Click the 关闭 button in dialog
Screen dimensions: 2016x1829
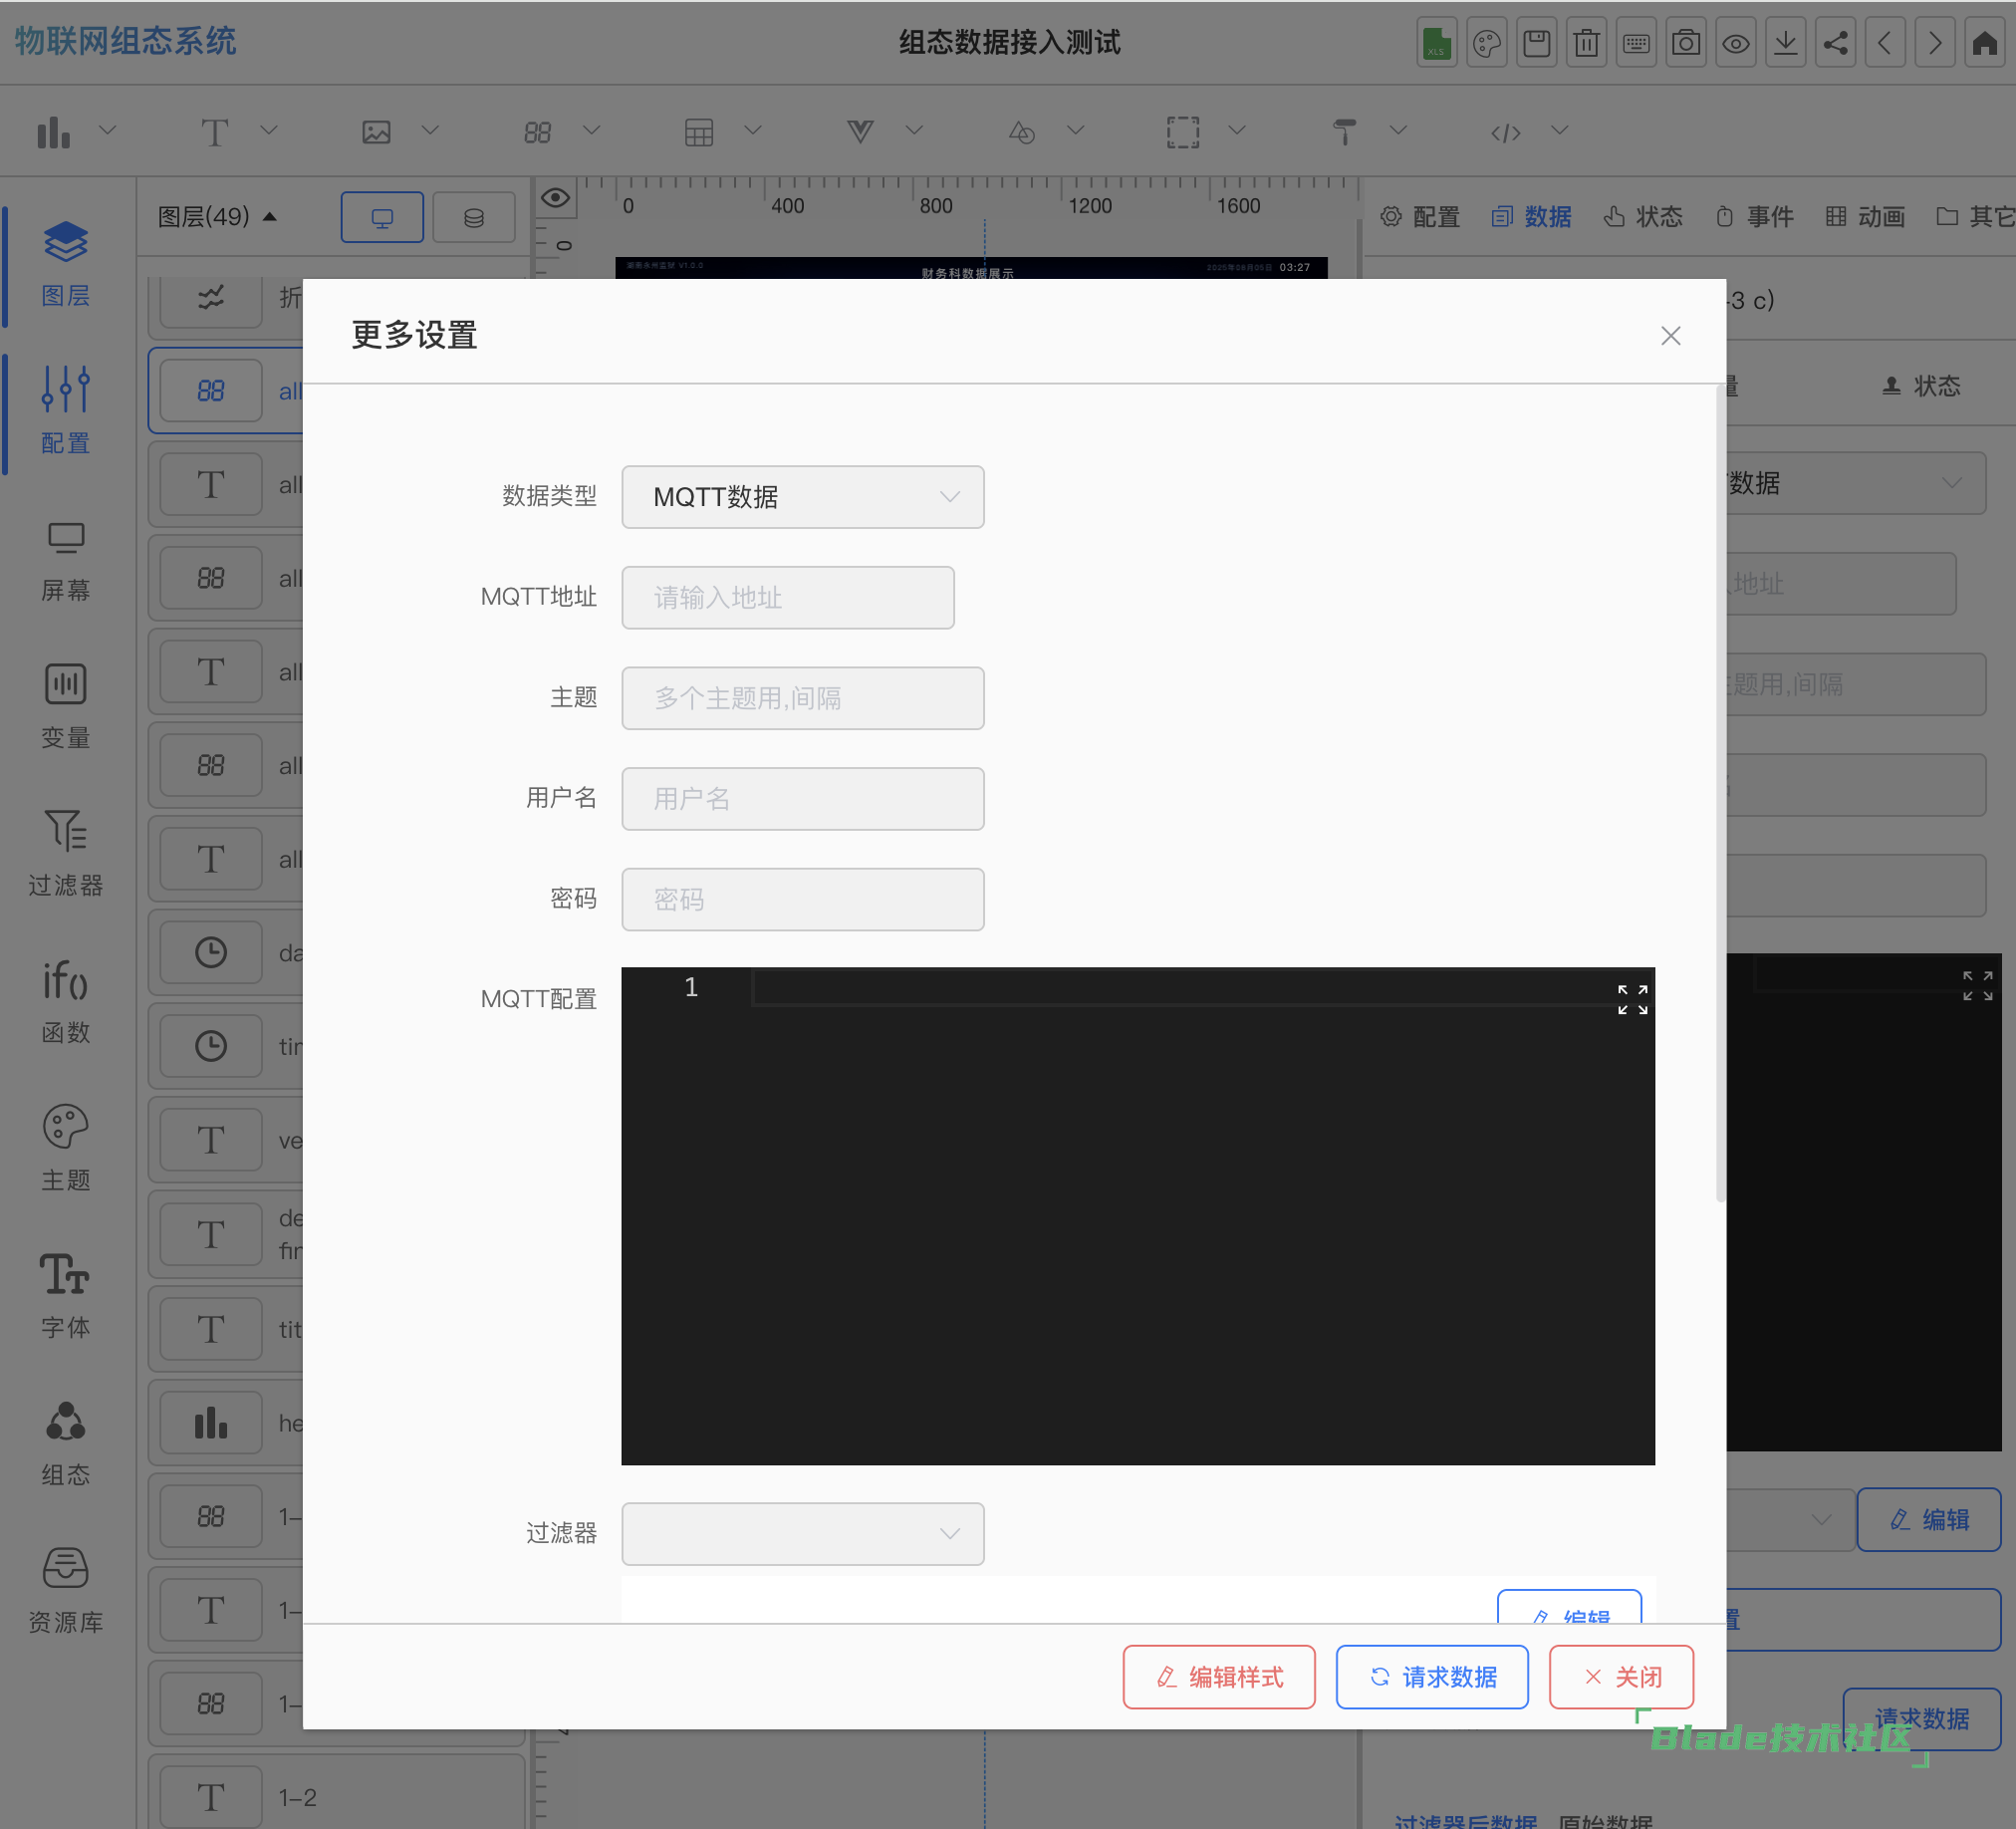[x=1621, y=1677]
